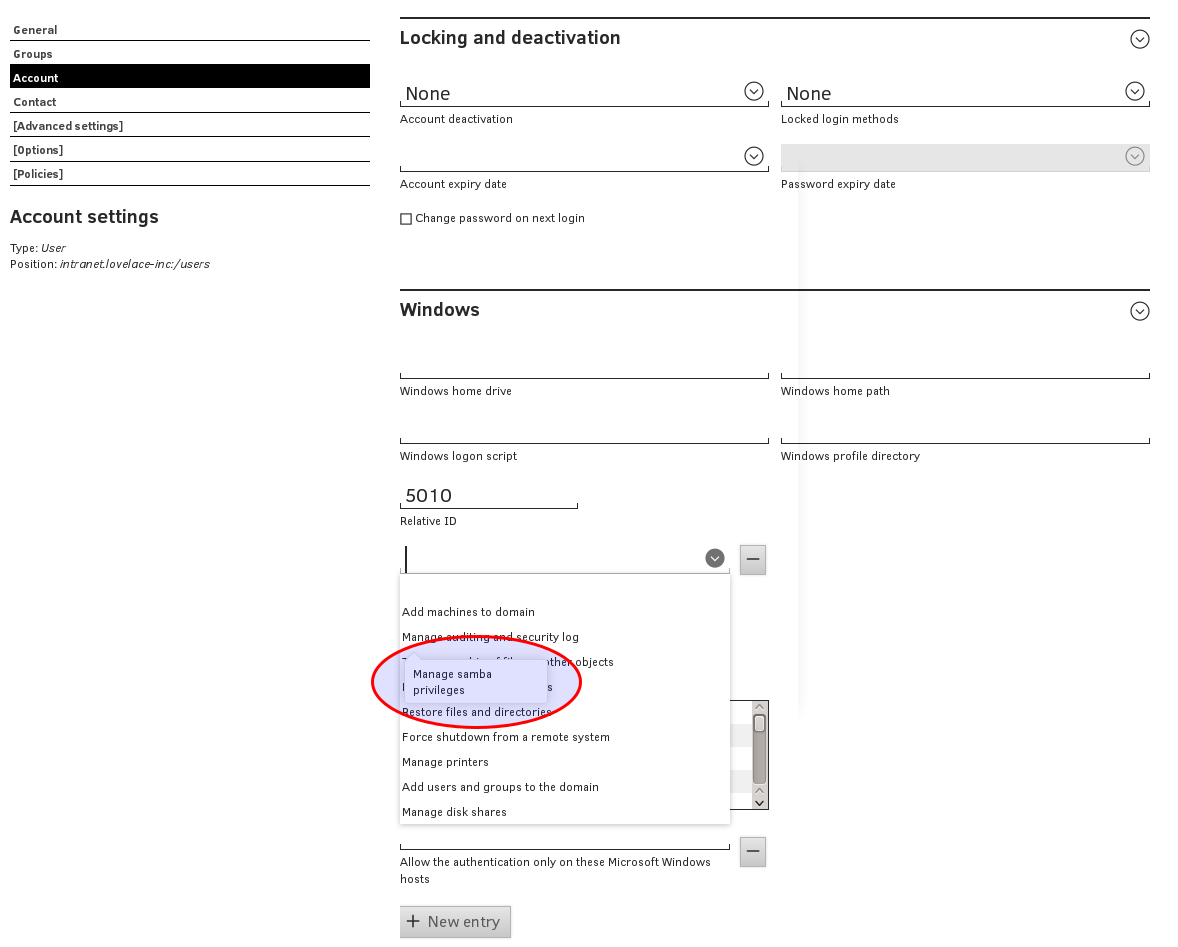Click the scrollbar down arrow in the list box

pos(759,801)
